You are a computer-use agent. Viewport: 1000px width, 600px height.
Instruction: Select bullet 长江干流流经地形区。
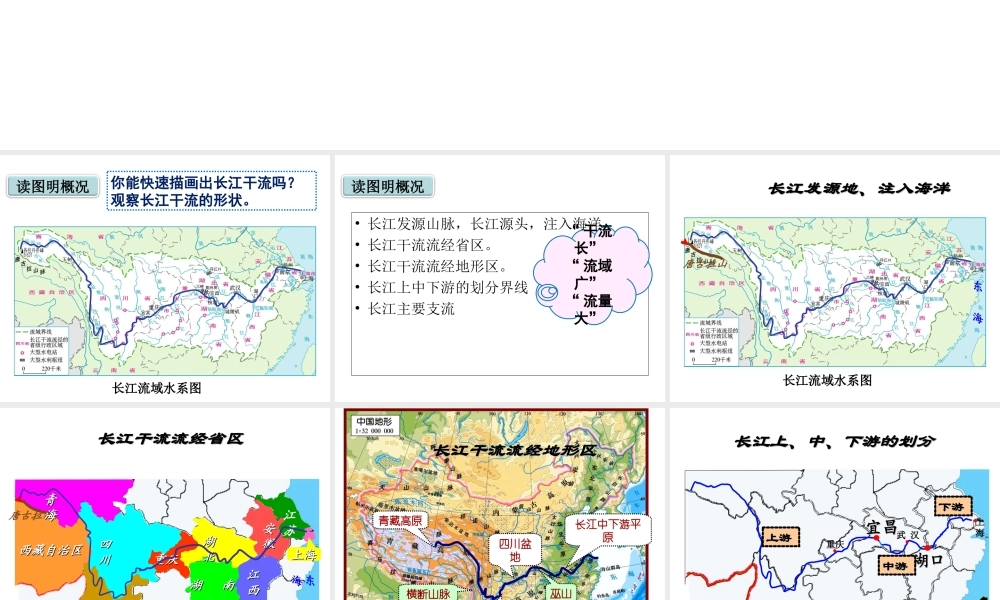tap(437, 266)
